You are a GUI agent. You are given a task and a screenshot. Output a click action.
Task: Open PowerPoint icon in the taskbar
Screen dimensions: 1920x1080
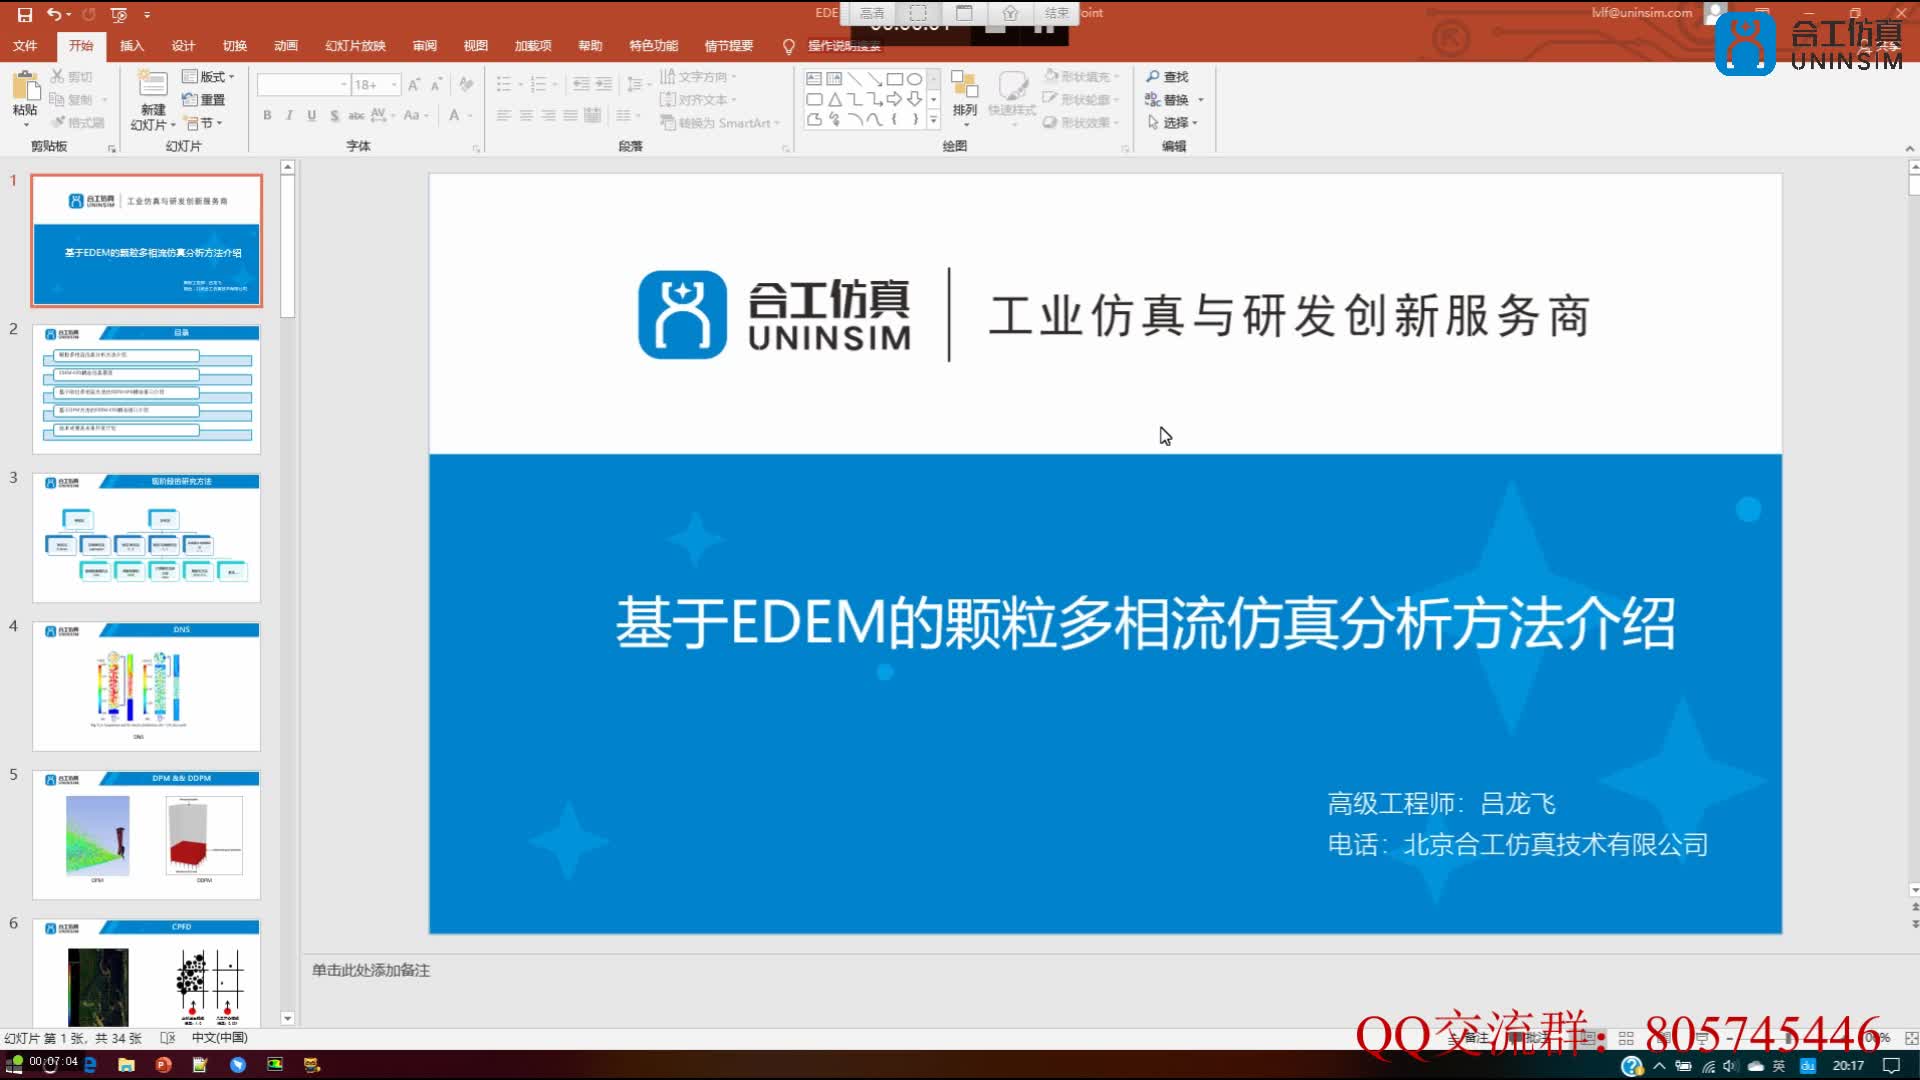tap(163, 1065)
